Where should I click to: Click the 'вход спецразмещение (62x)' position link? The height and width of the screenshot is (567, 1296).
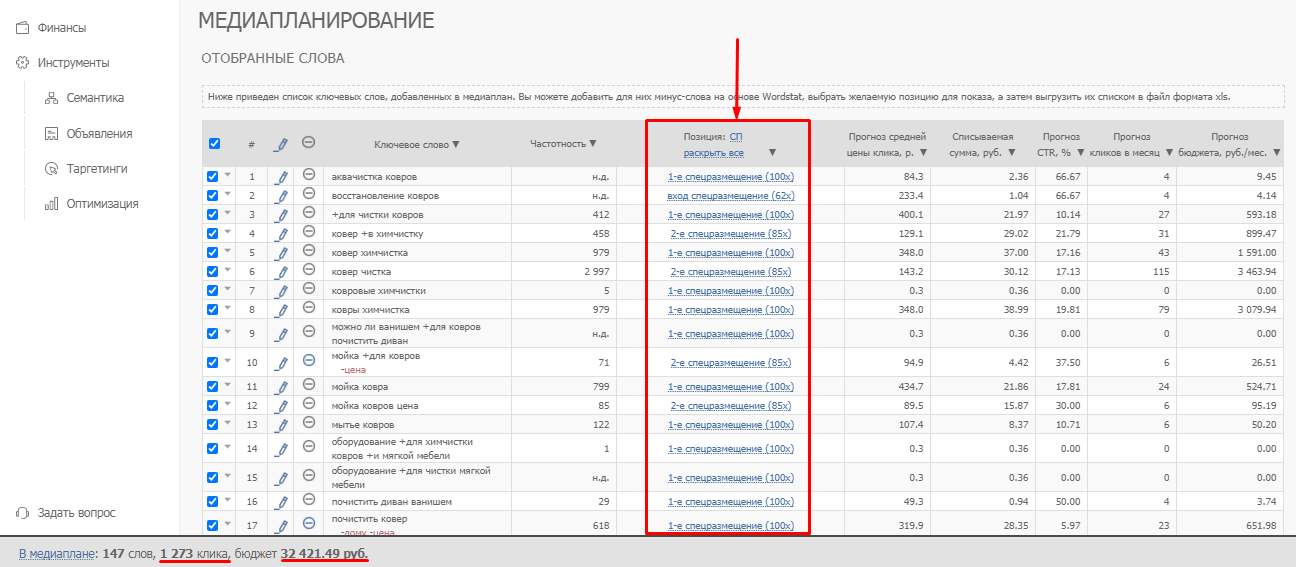click(x=730, y=196)
